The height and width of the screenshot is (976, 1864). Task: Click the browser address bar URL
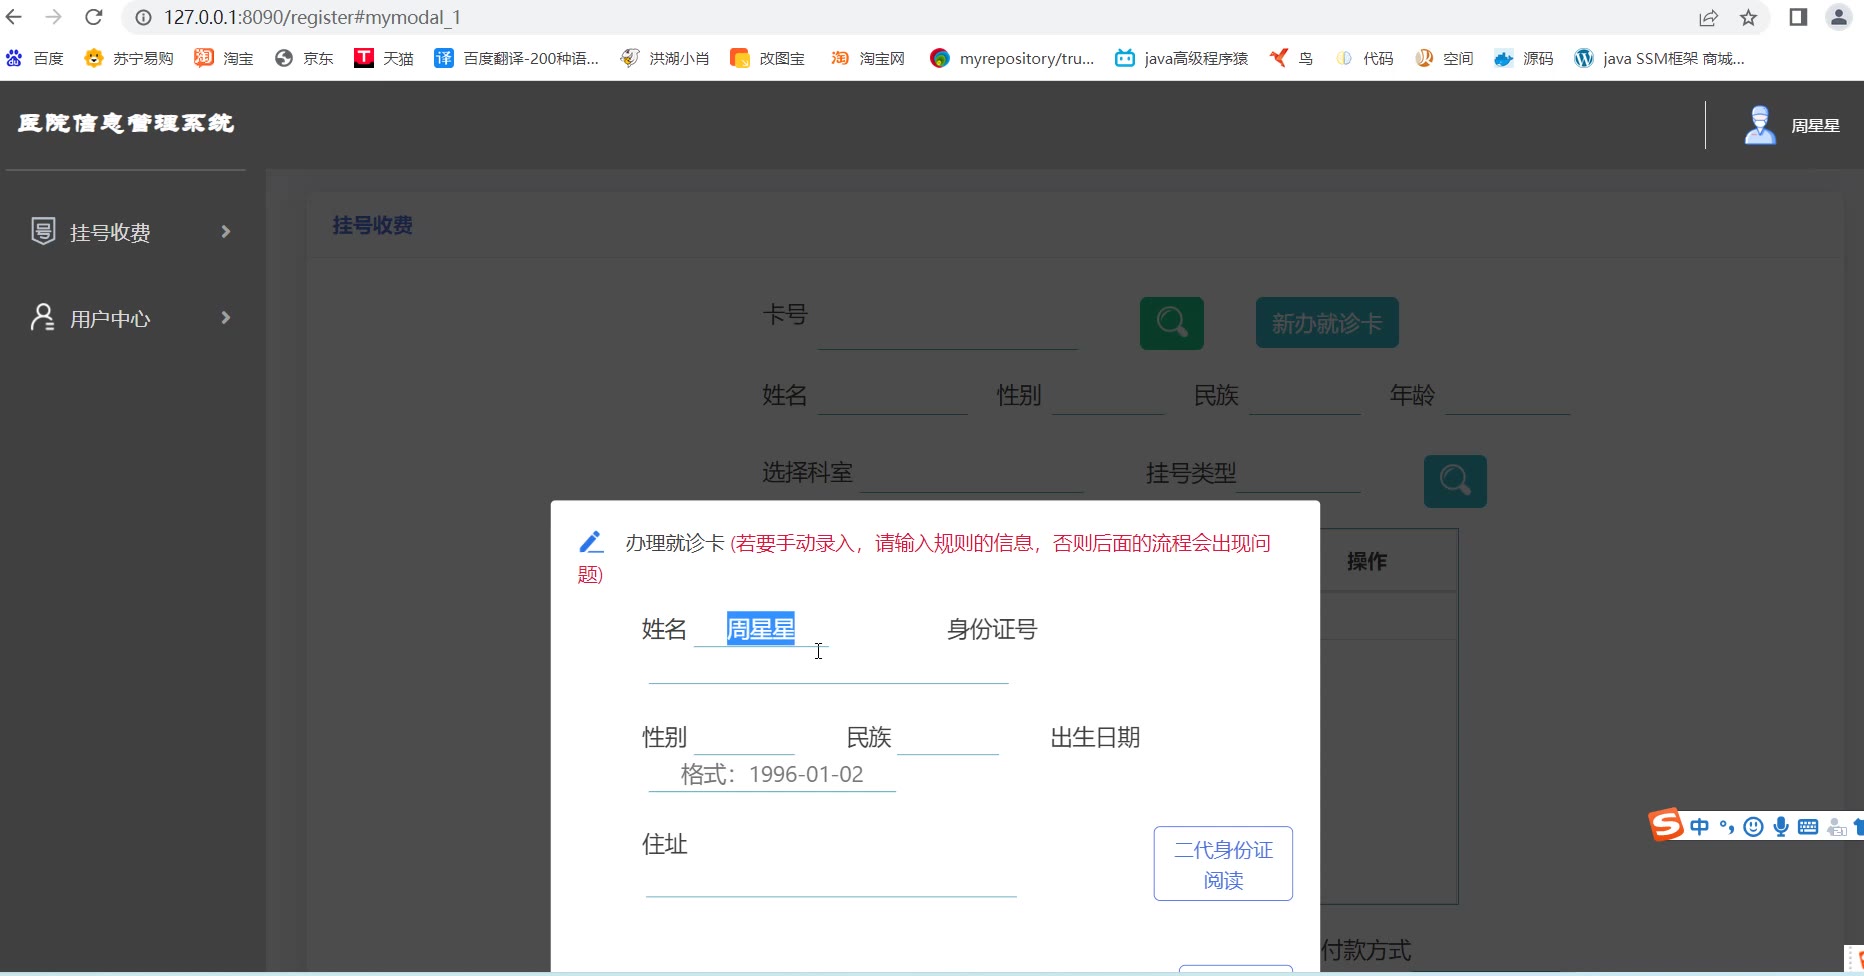pyautogui.click(x=312, y=17)
